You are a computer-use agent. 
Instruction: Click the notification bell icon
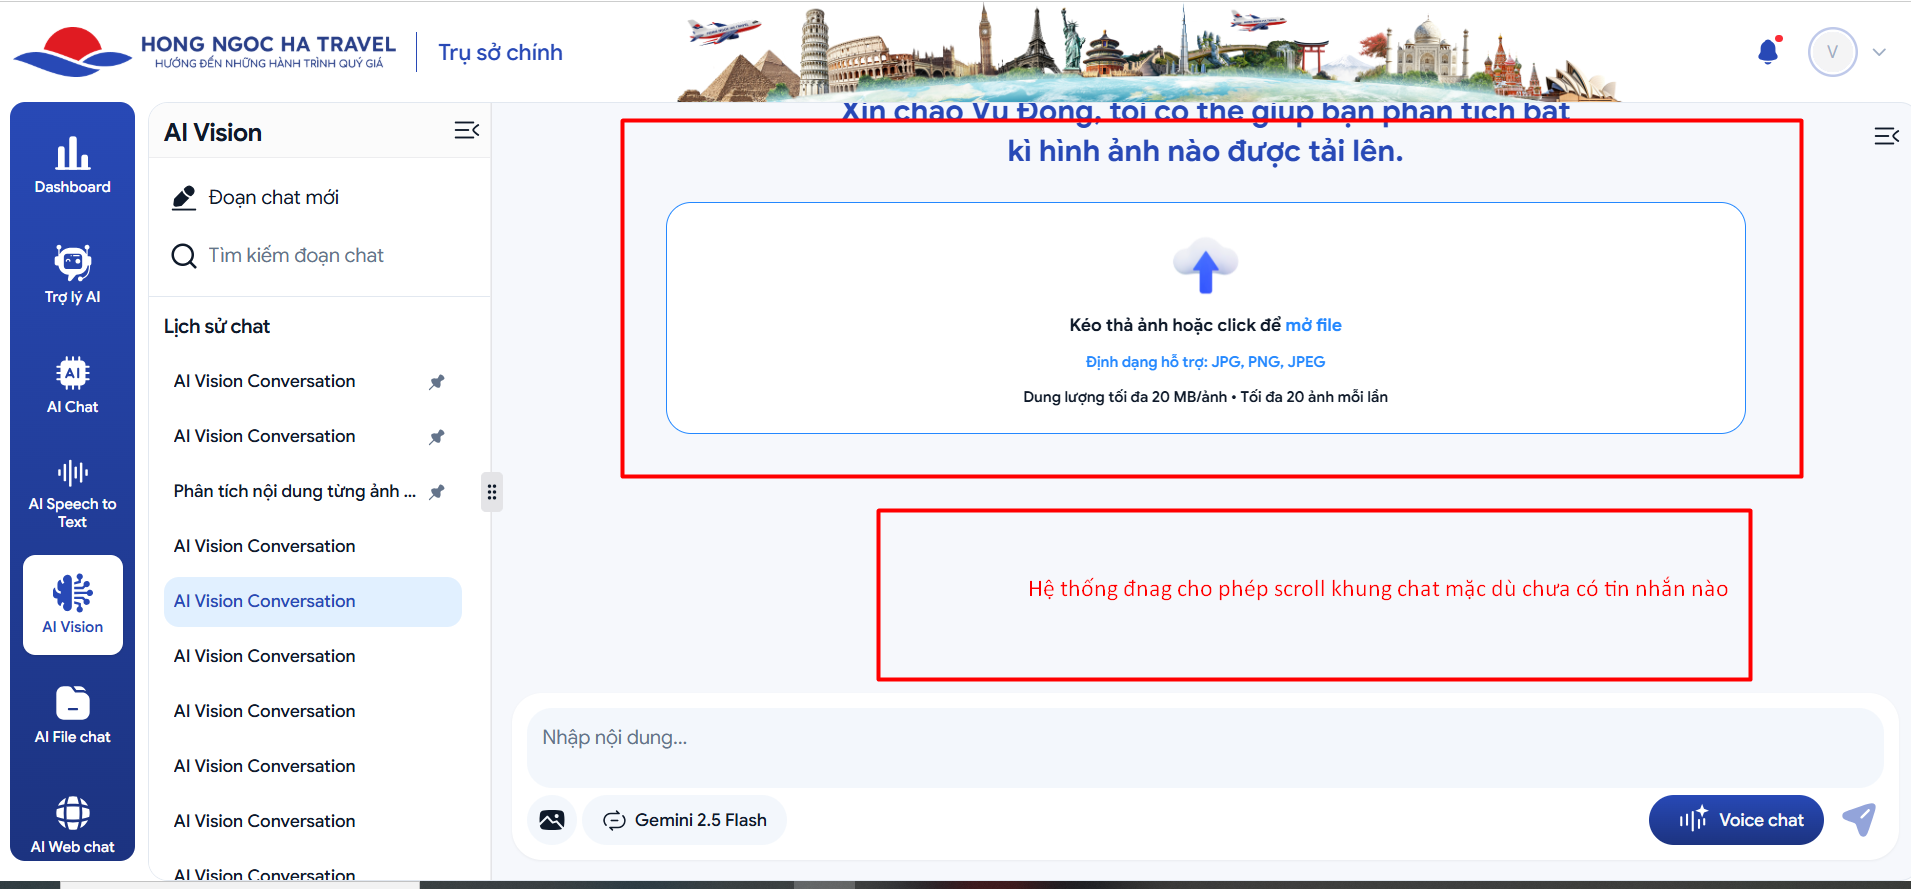point(1768,51)
